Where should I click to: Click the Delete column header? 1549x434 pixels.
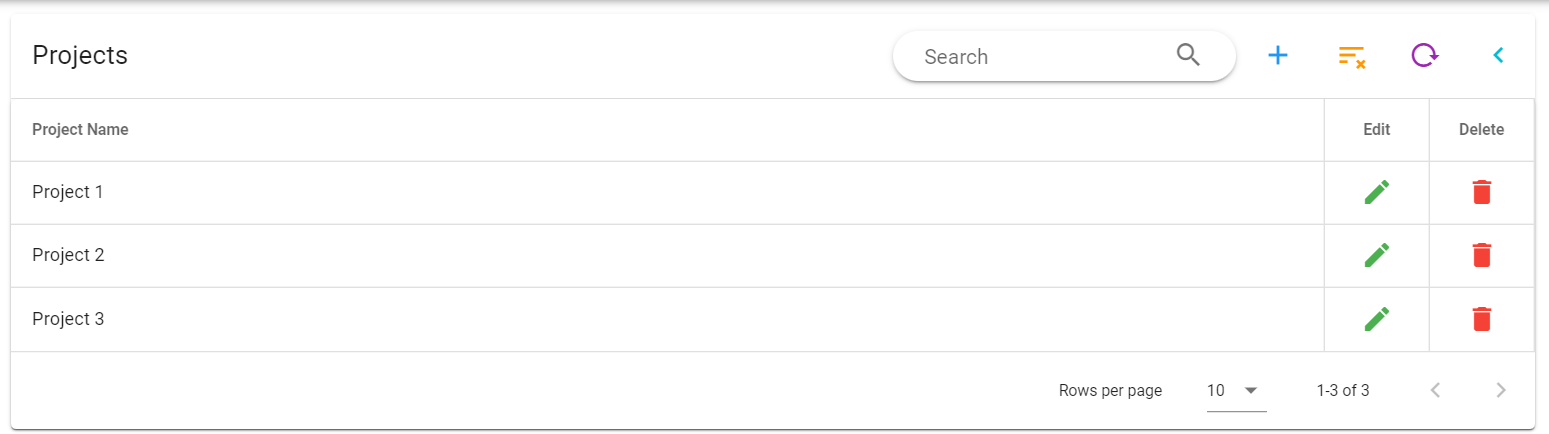pos(1481,130)
